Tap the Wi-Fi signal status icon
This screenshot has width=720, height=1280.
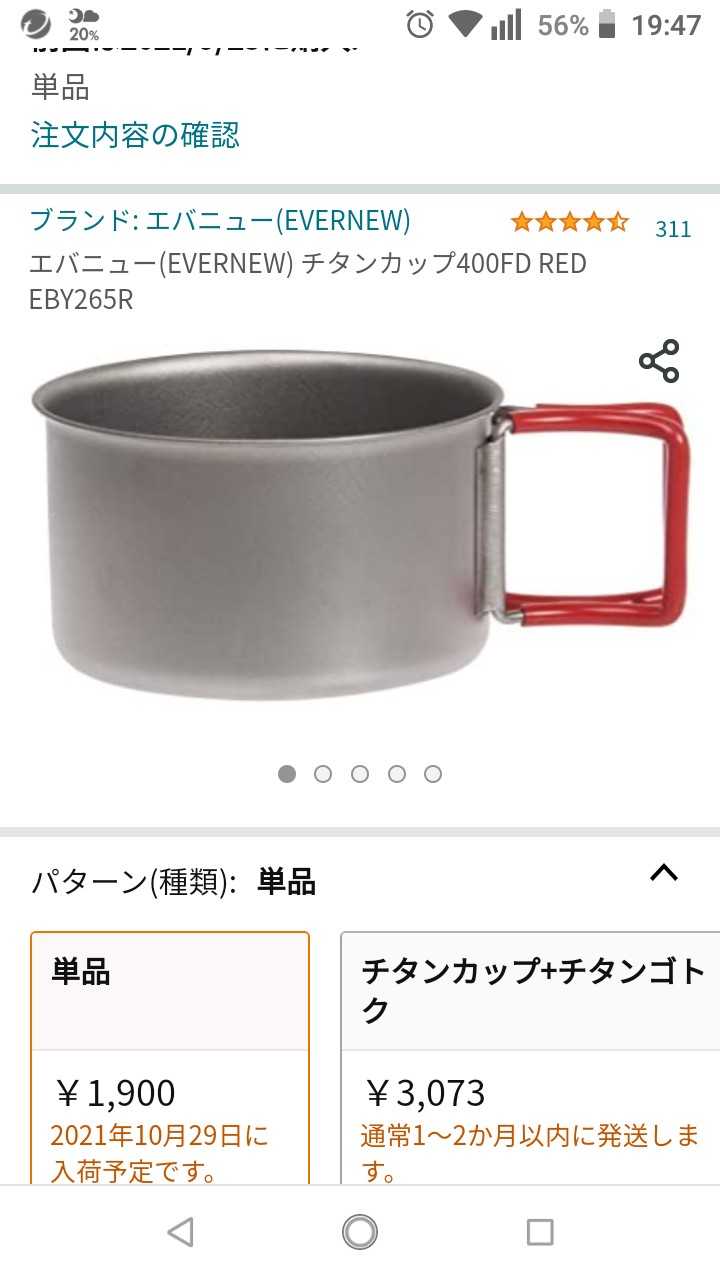pos(465,24)
